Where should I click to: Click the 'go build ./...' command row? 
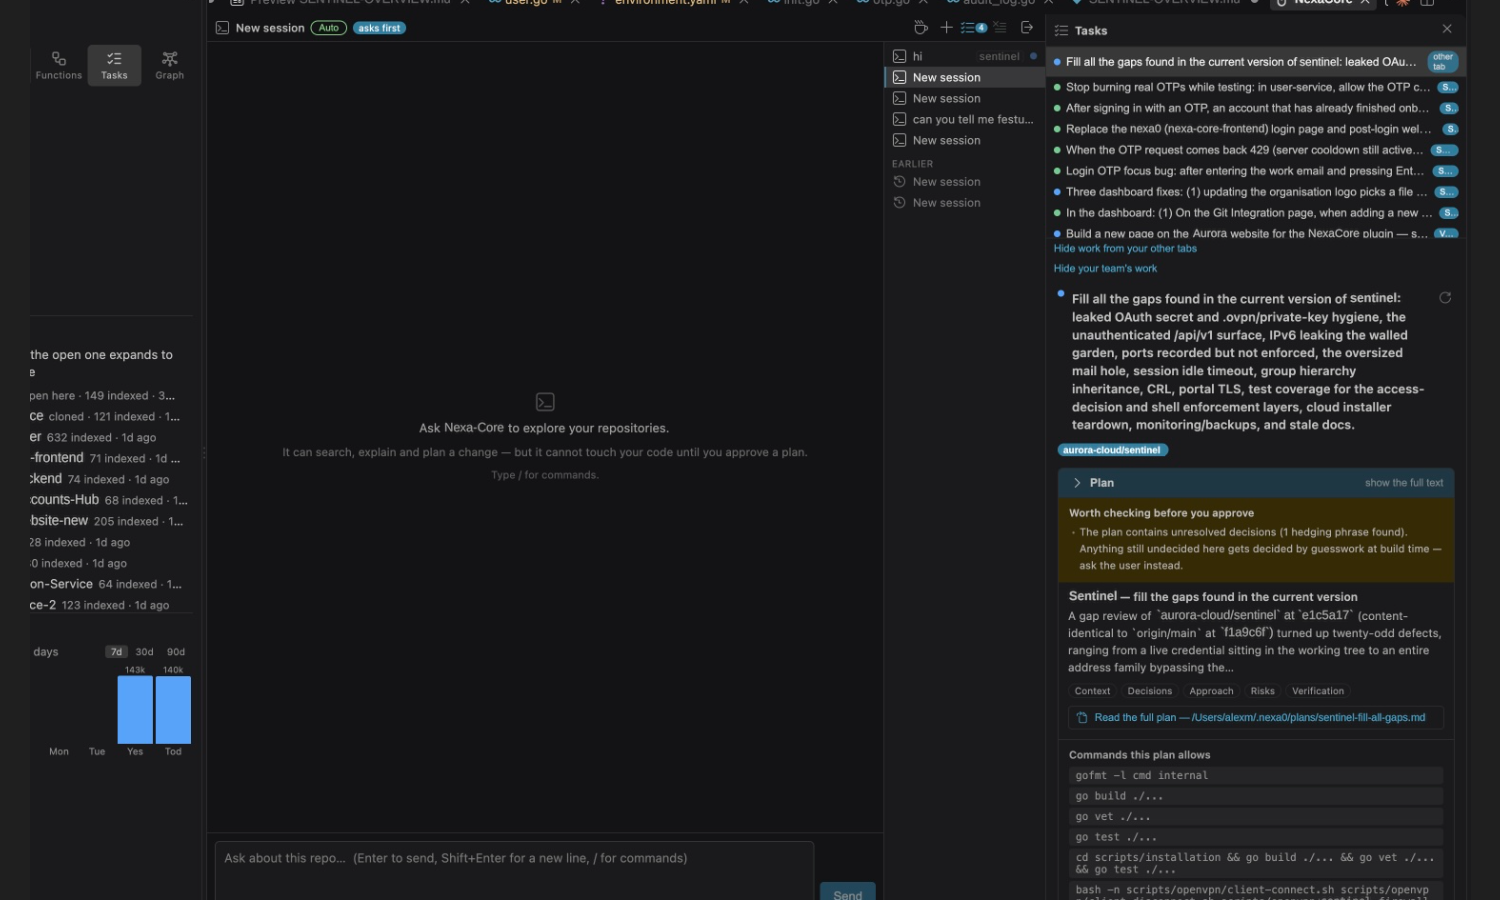(1256, 796)
